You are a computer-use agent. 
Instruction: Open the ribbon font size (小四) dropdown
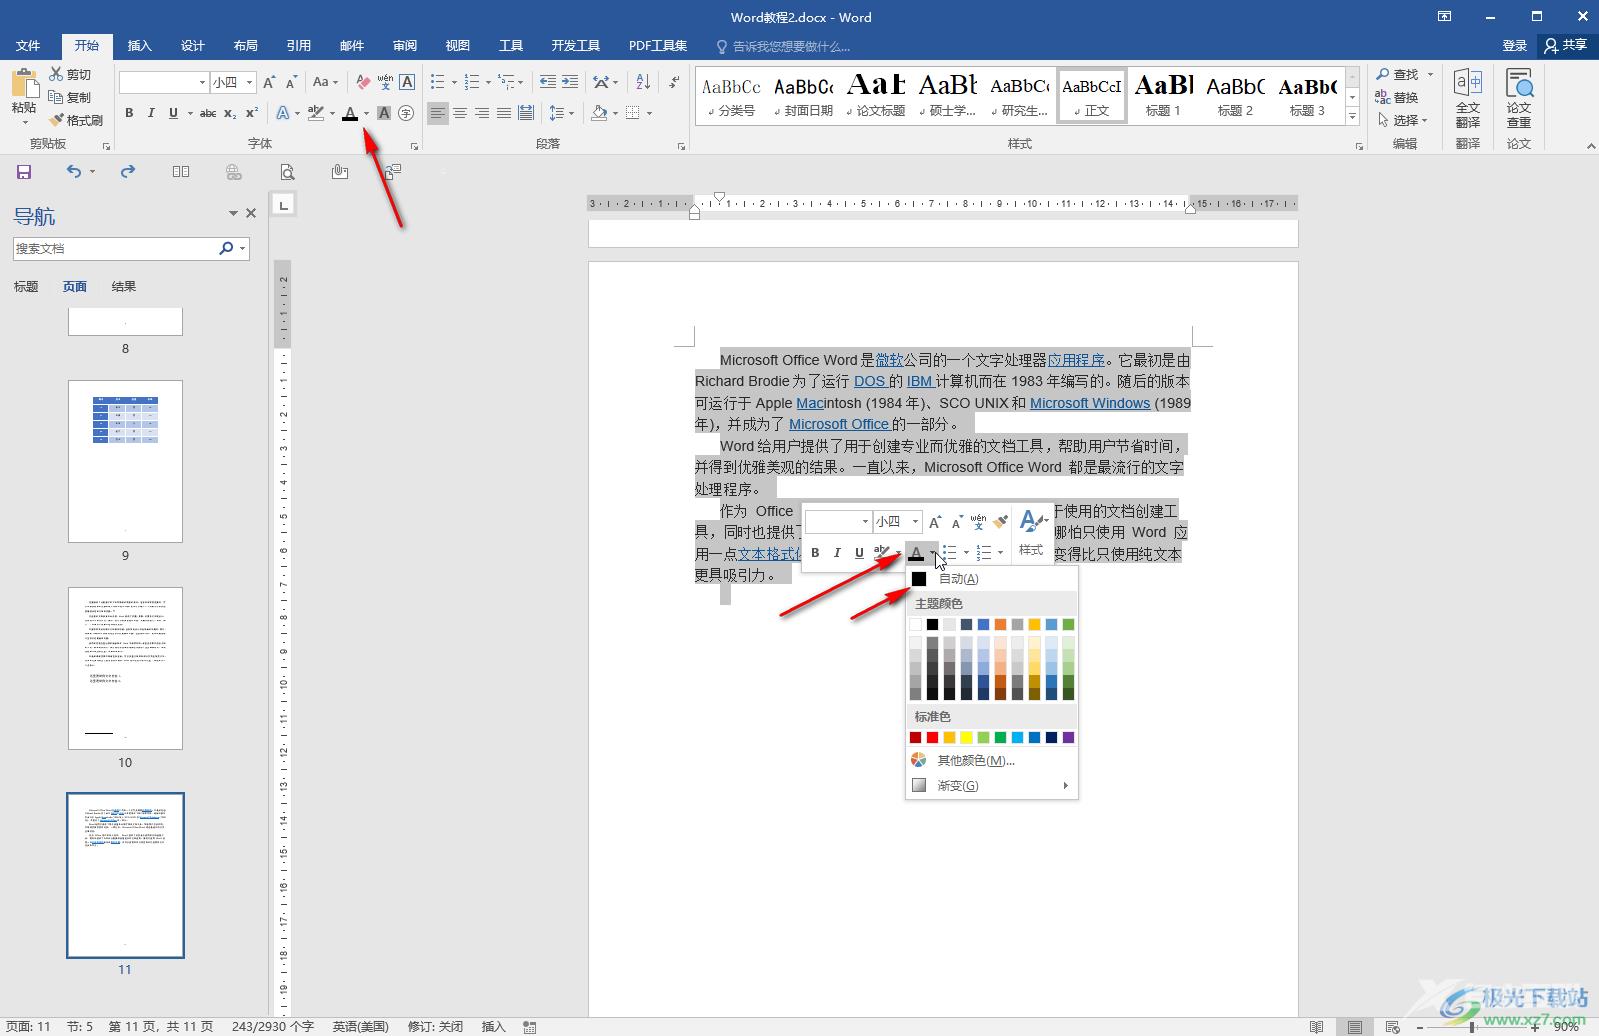[x=250, y=82]
